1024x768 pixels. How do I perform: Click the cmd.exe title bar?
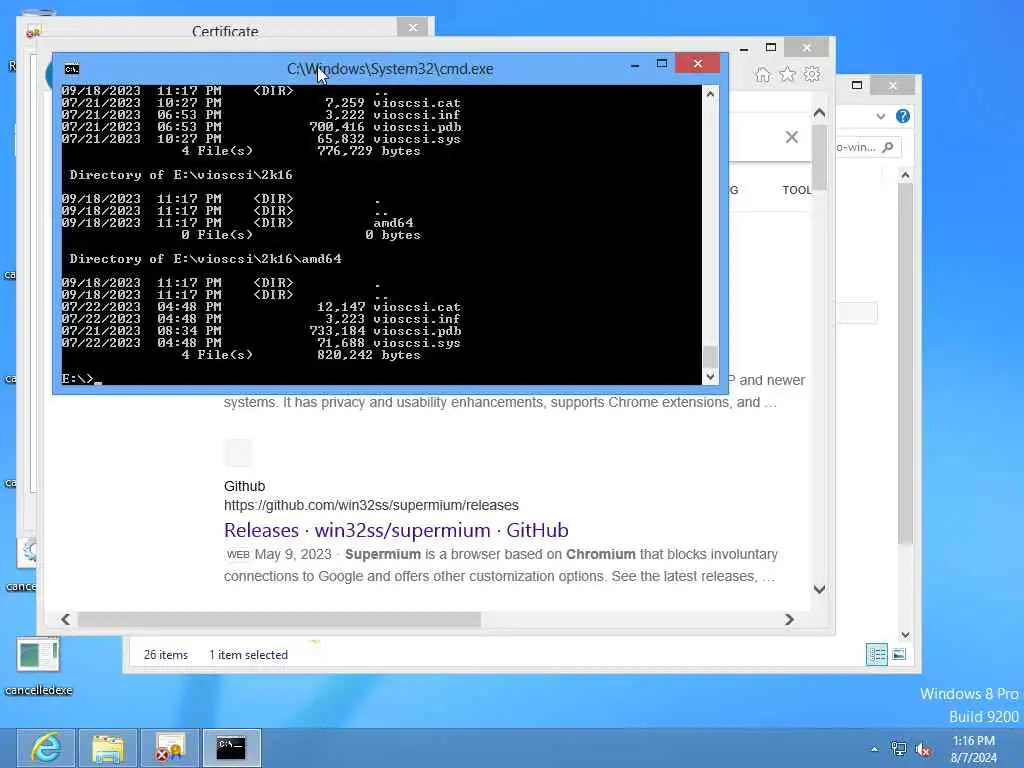[390, 69]
